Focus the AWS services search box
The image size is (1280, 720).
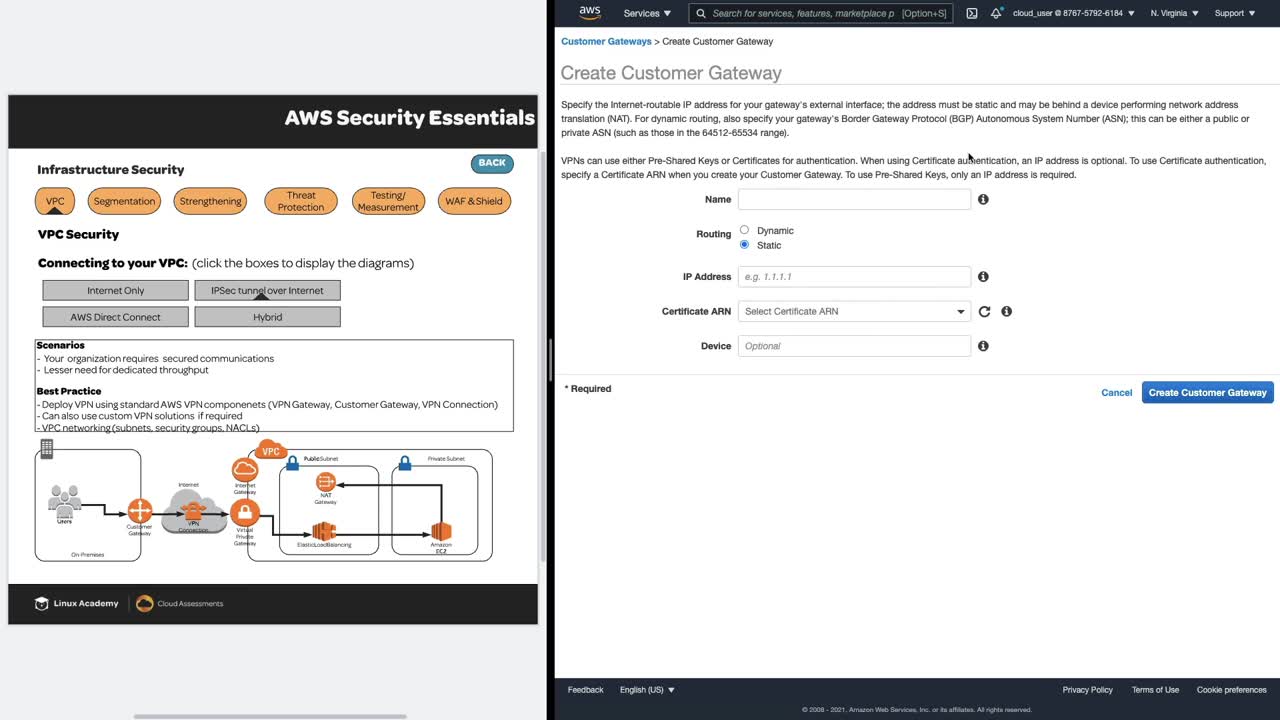[820, 13]
